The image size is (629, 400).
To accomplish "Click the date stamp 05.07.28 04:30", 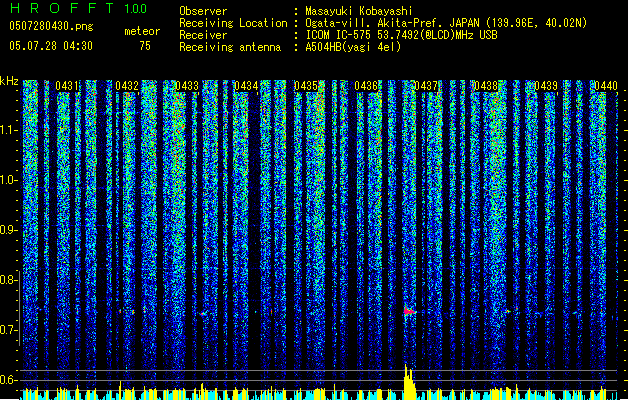I will coord(51,46).
